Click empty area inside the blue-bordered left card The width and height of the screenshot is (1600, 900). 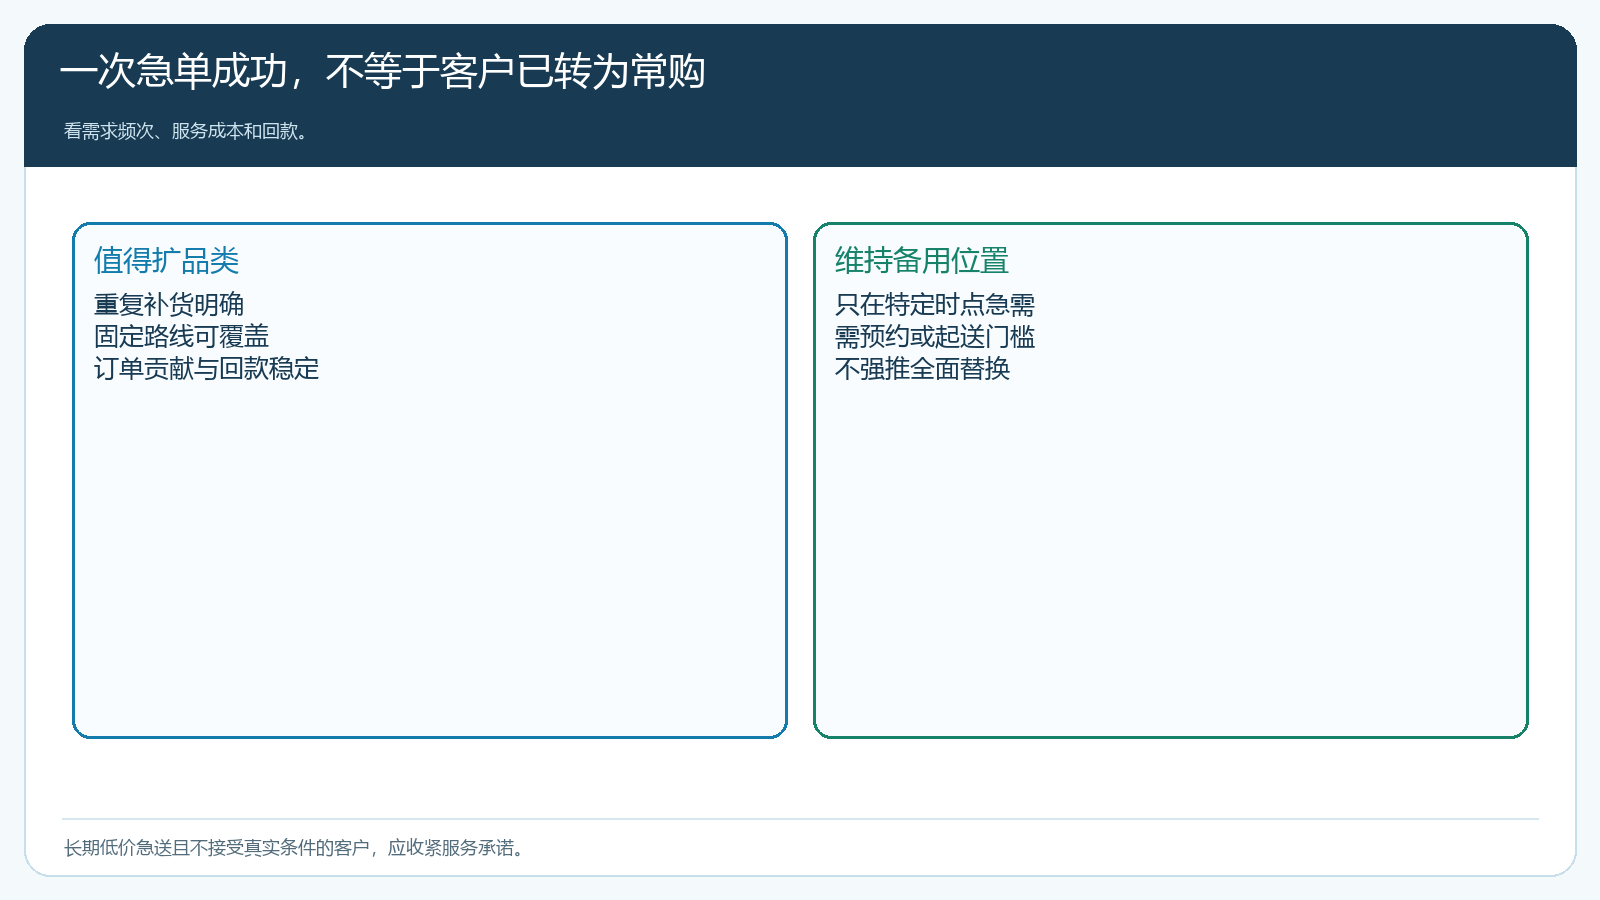point(430,560)
